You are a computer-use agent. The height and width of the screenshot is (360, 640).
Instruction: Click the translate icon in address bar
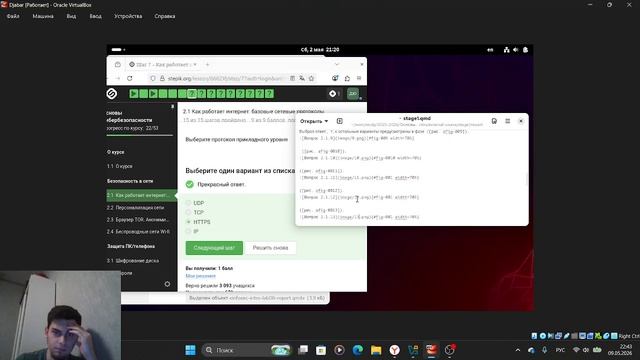302,78
